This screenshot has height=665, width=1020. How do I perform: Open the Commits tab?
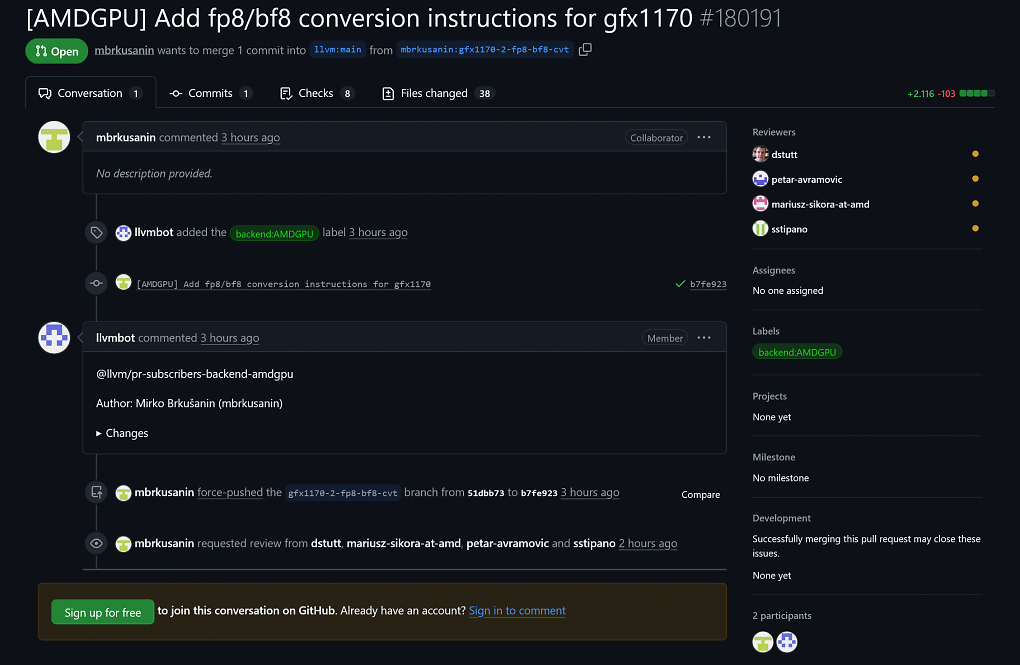click(211, 93)
